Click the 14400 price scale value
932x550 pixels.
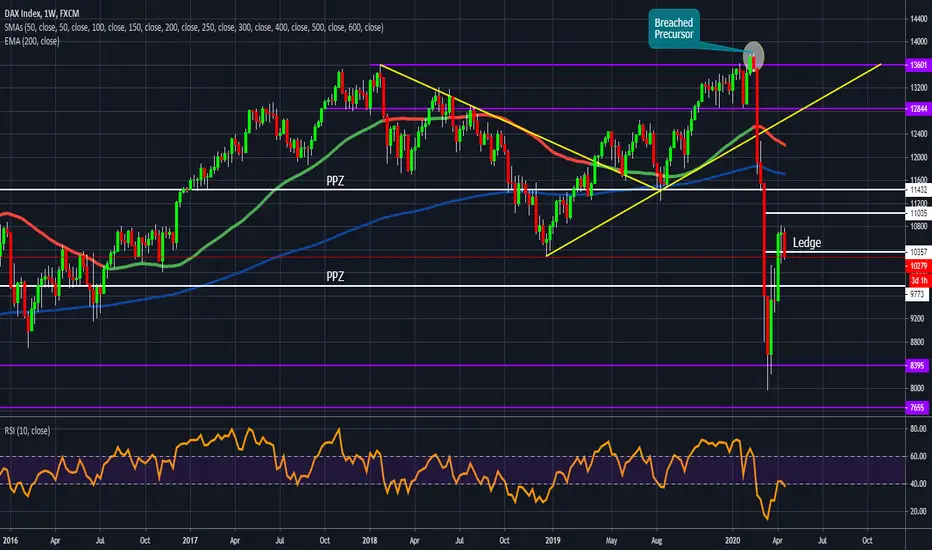click(918, 19)
